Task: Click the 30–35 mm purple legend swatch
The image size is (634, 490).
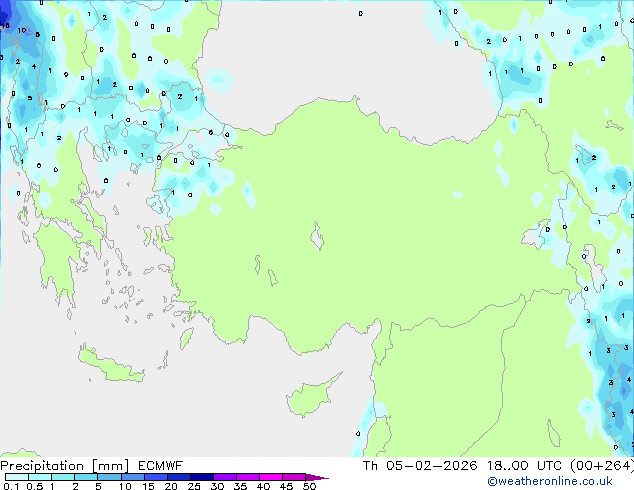Action: [x=225, y=477]
